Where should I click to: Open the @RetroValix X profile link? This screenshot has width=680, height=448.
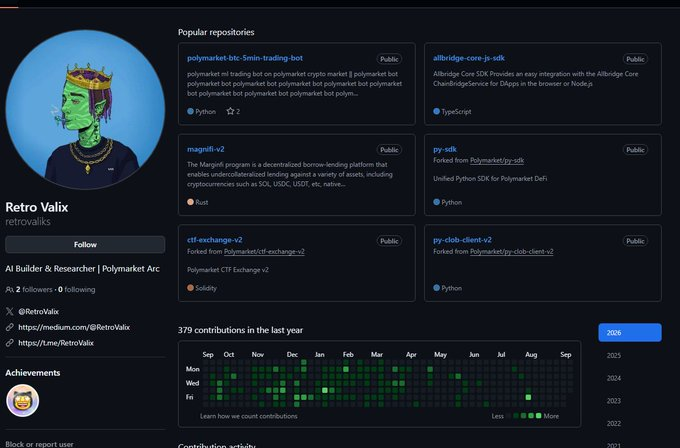[x=39, y=311]
